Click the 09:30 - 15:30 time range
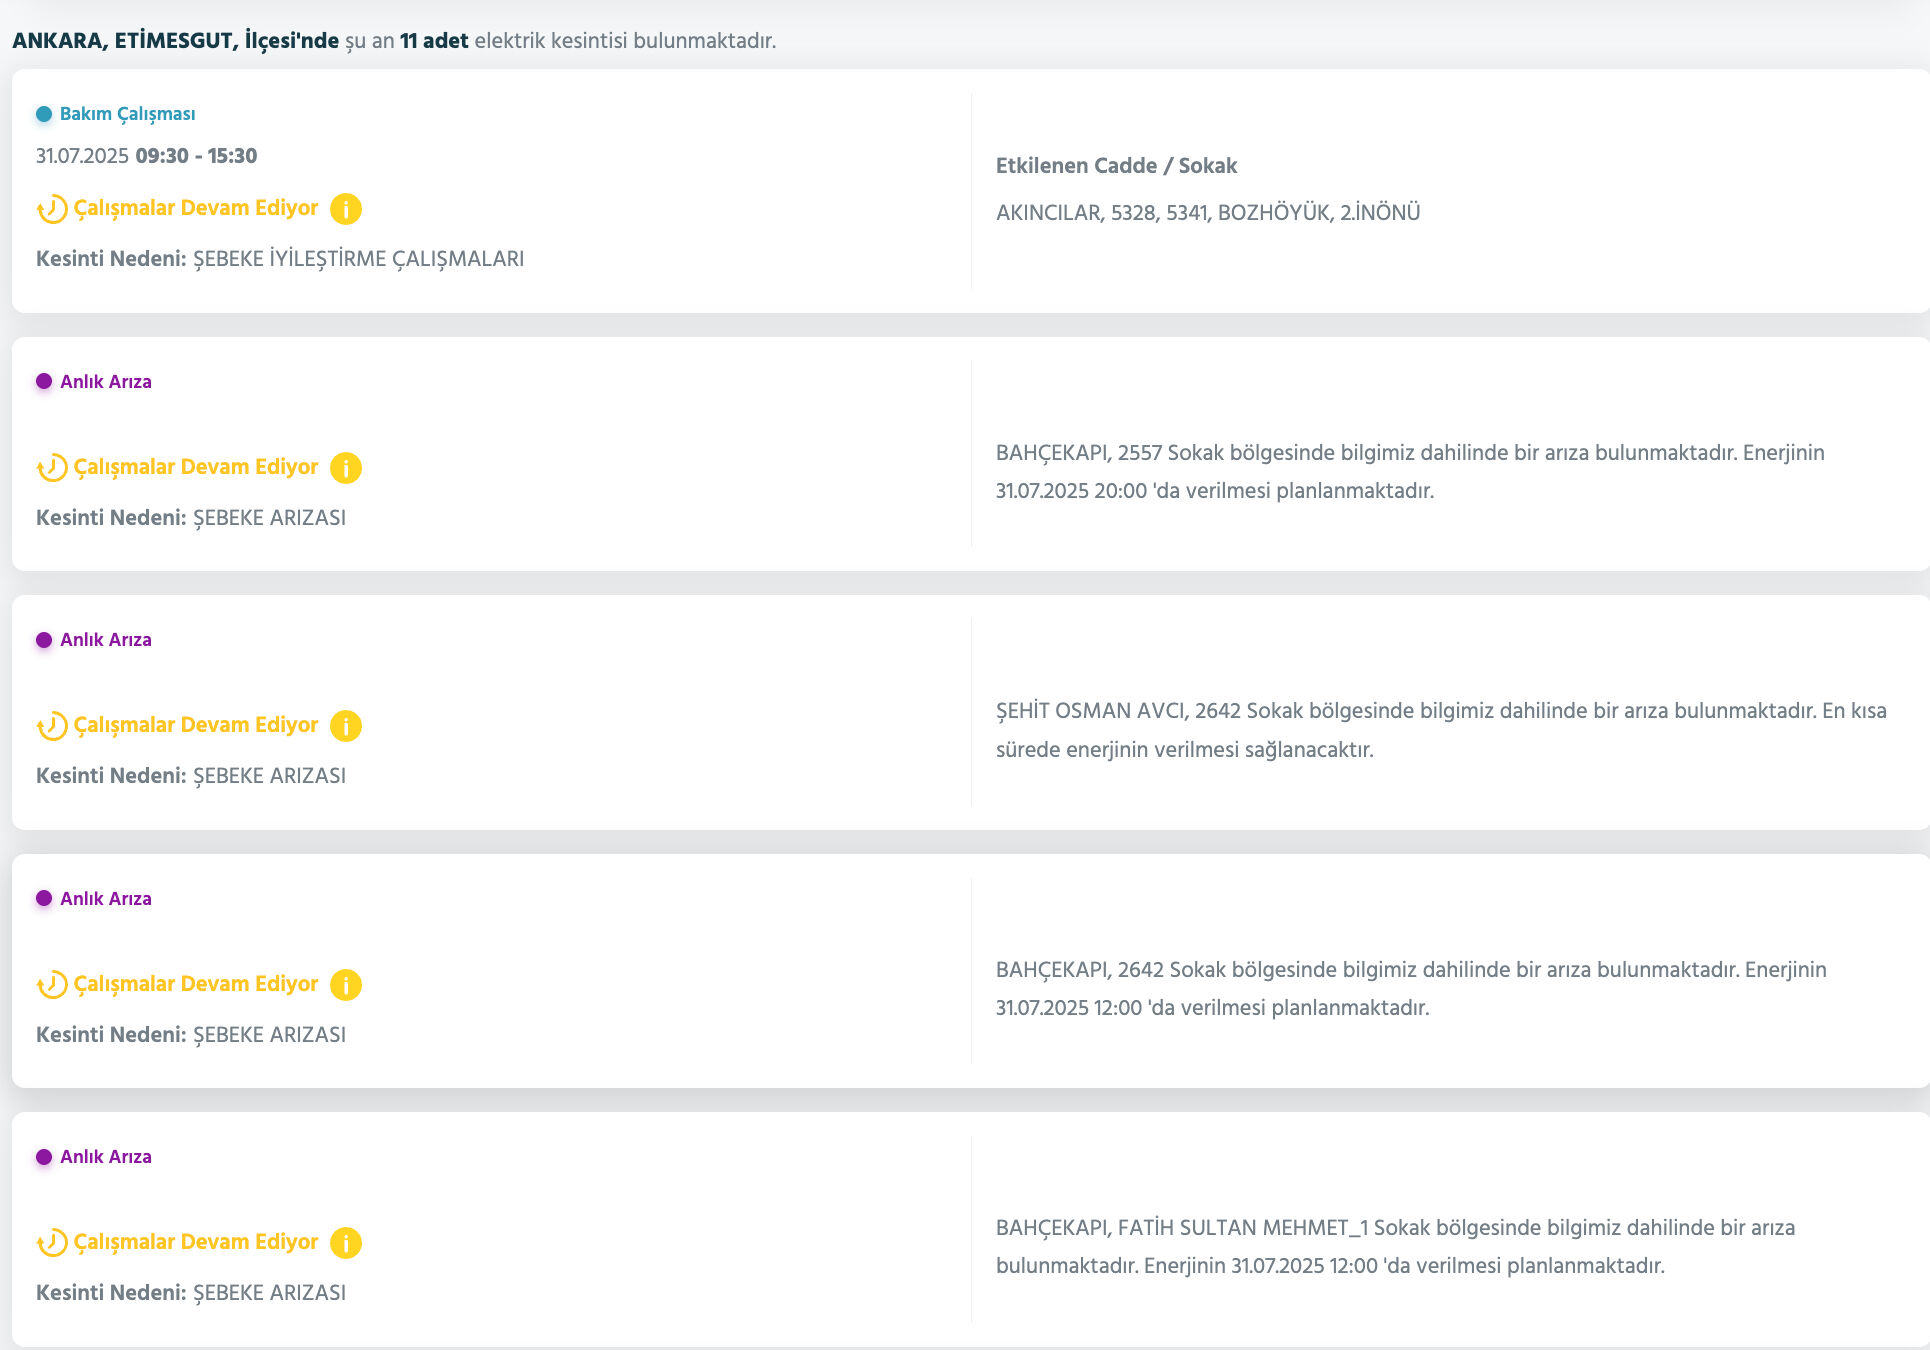Viewport: 1930px width, 1350px height. tap(196, 156)
